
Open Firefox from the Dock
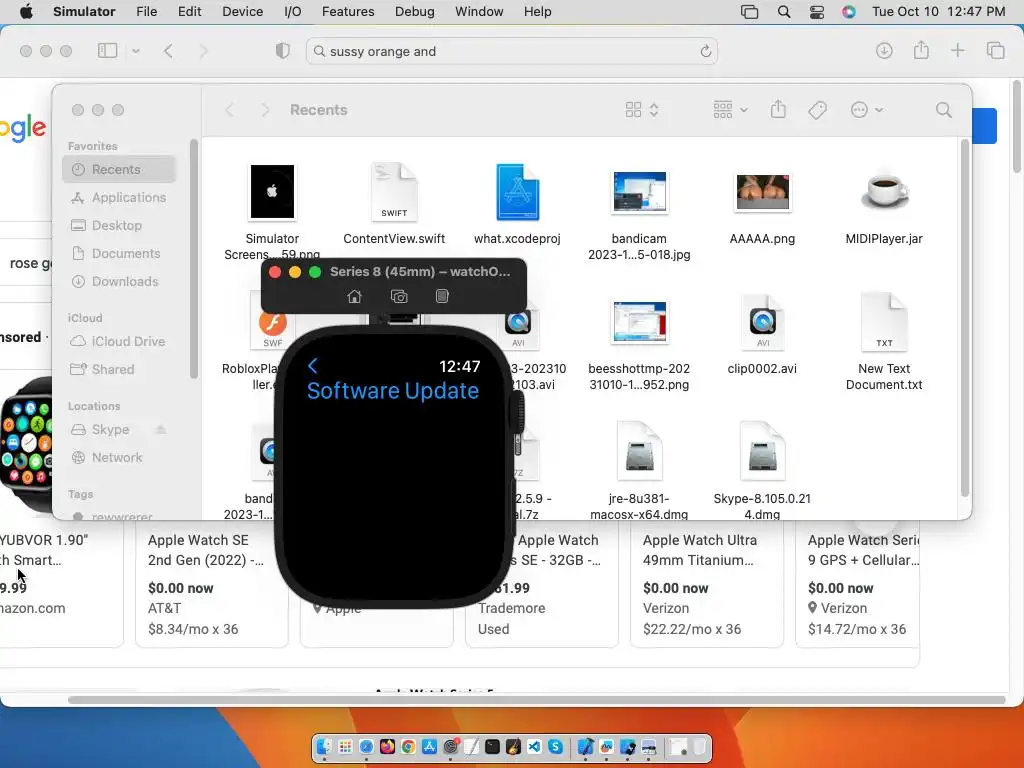[387, 746]
